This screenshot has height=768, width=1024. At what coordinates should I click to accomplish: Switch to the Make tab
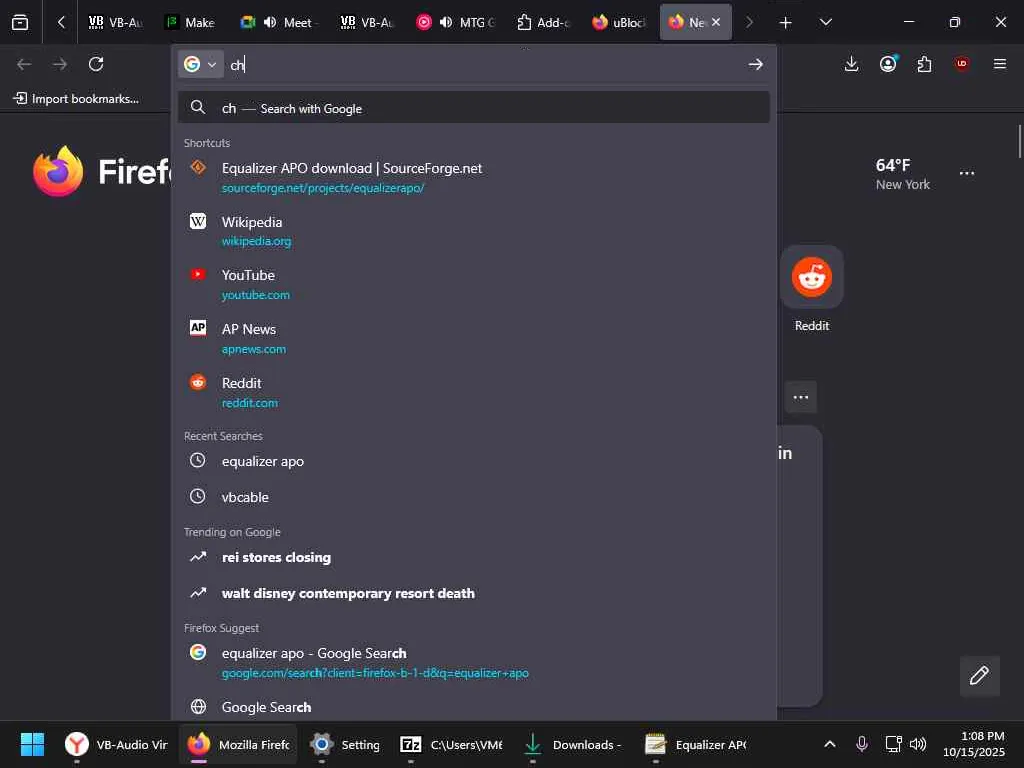(x=190, y=22)
